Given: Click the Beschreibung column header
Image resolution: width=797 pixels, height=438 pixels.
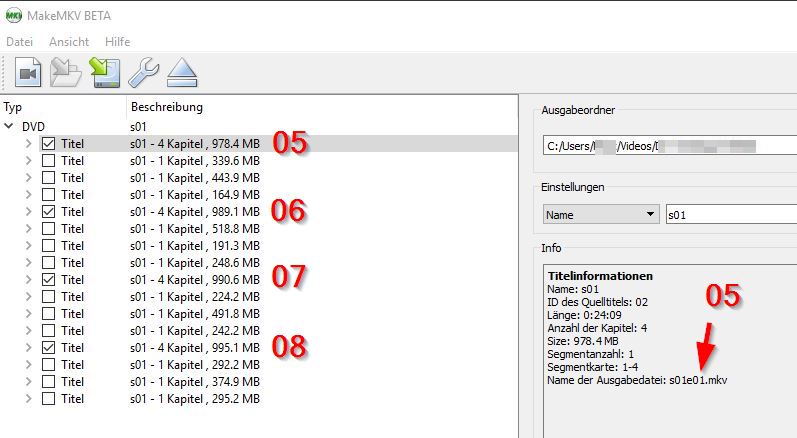Looking at the screenshot, I should 166,107.
